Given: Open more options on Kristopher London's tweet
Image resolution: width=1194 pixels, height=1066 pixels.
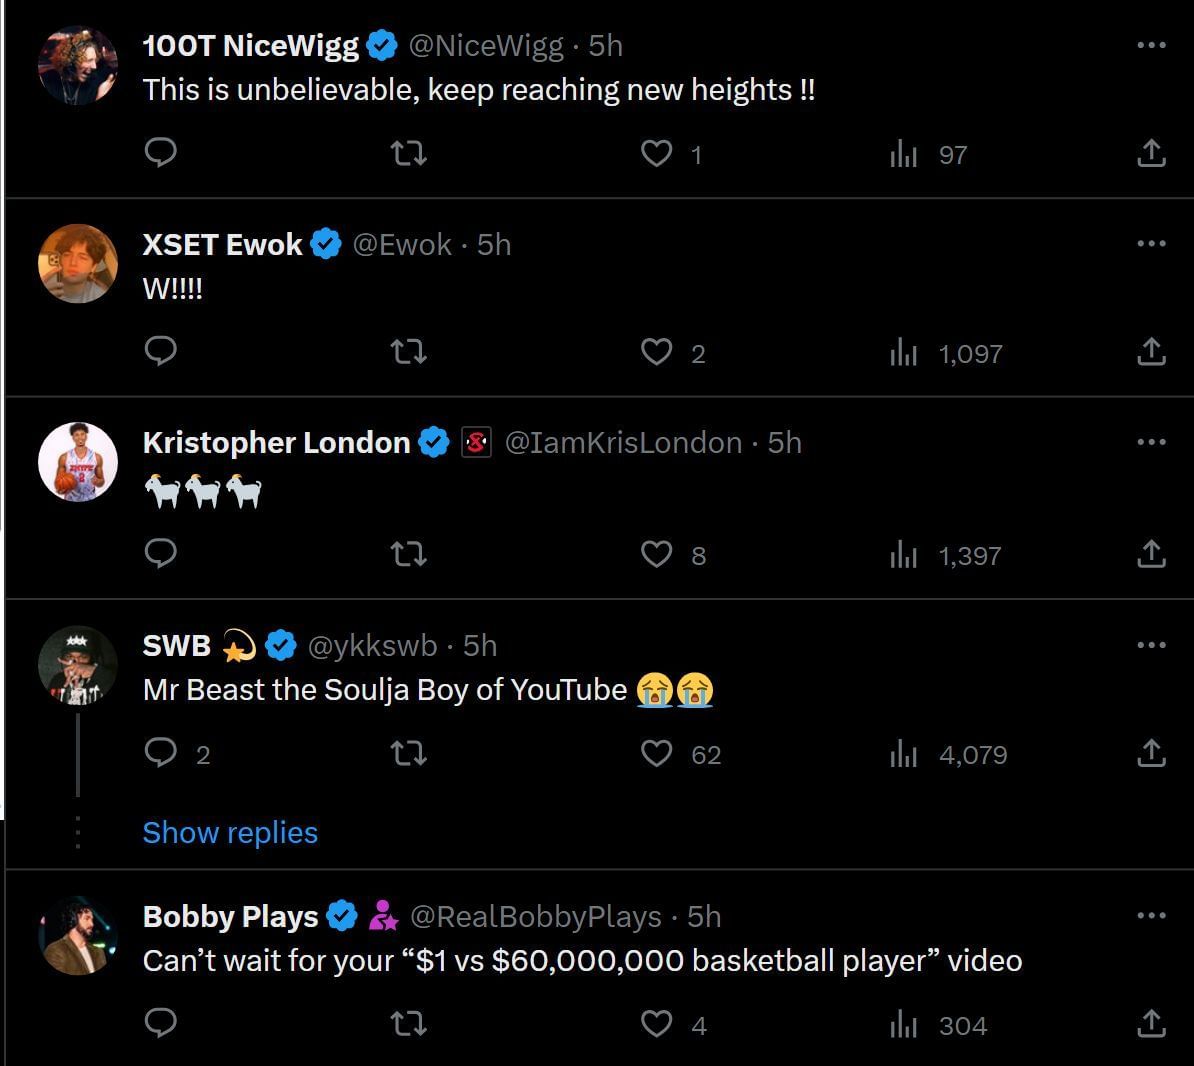Looking at the screenshot, I should click(x=1151, y=442).
